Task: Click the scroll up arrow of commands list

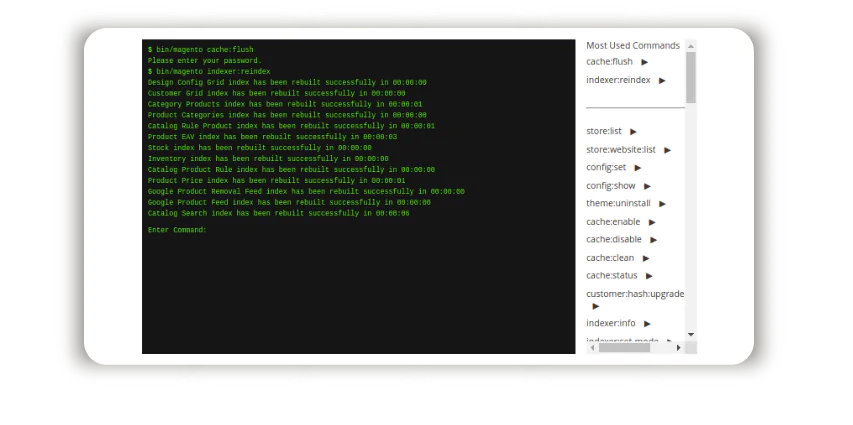Action: coord(691,46)
